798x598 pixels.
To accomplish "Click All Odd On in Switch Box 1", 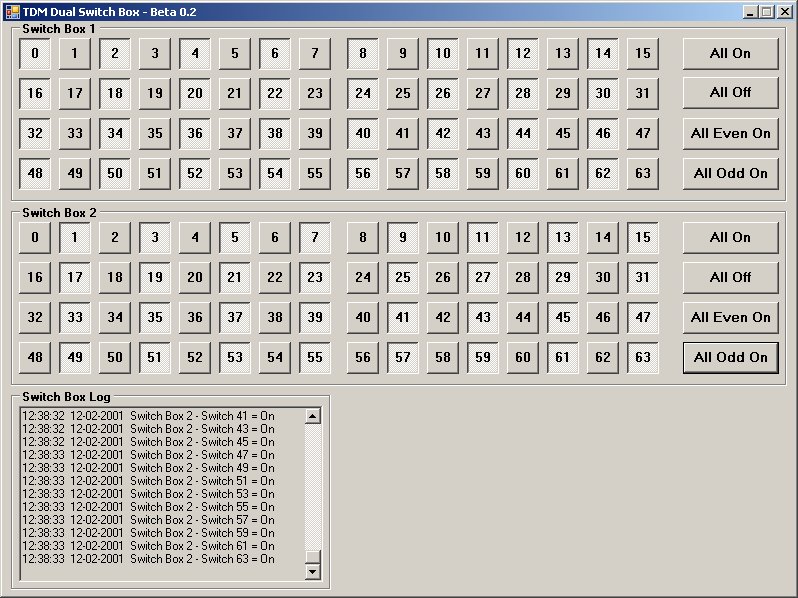I will (x=730, y=174).
